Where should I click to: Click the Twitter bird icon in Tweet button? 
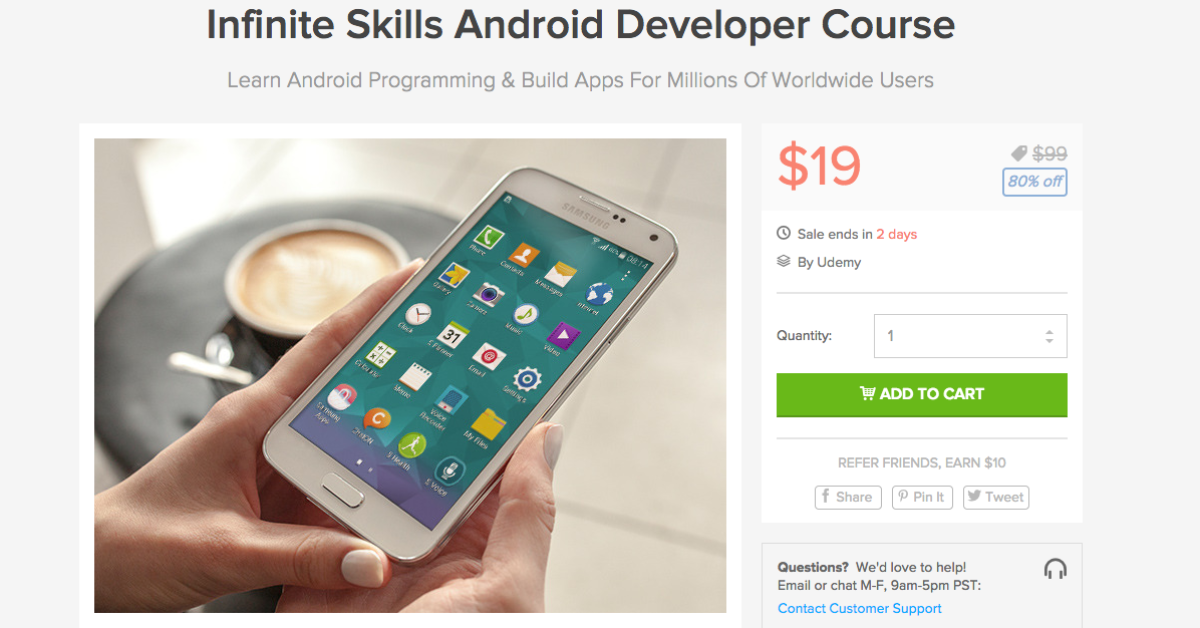(x=974, y=496)
